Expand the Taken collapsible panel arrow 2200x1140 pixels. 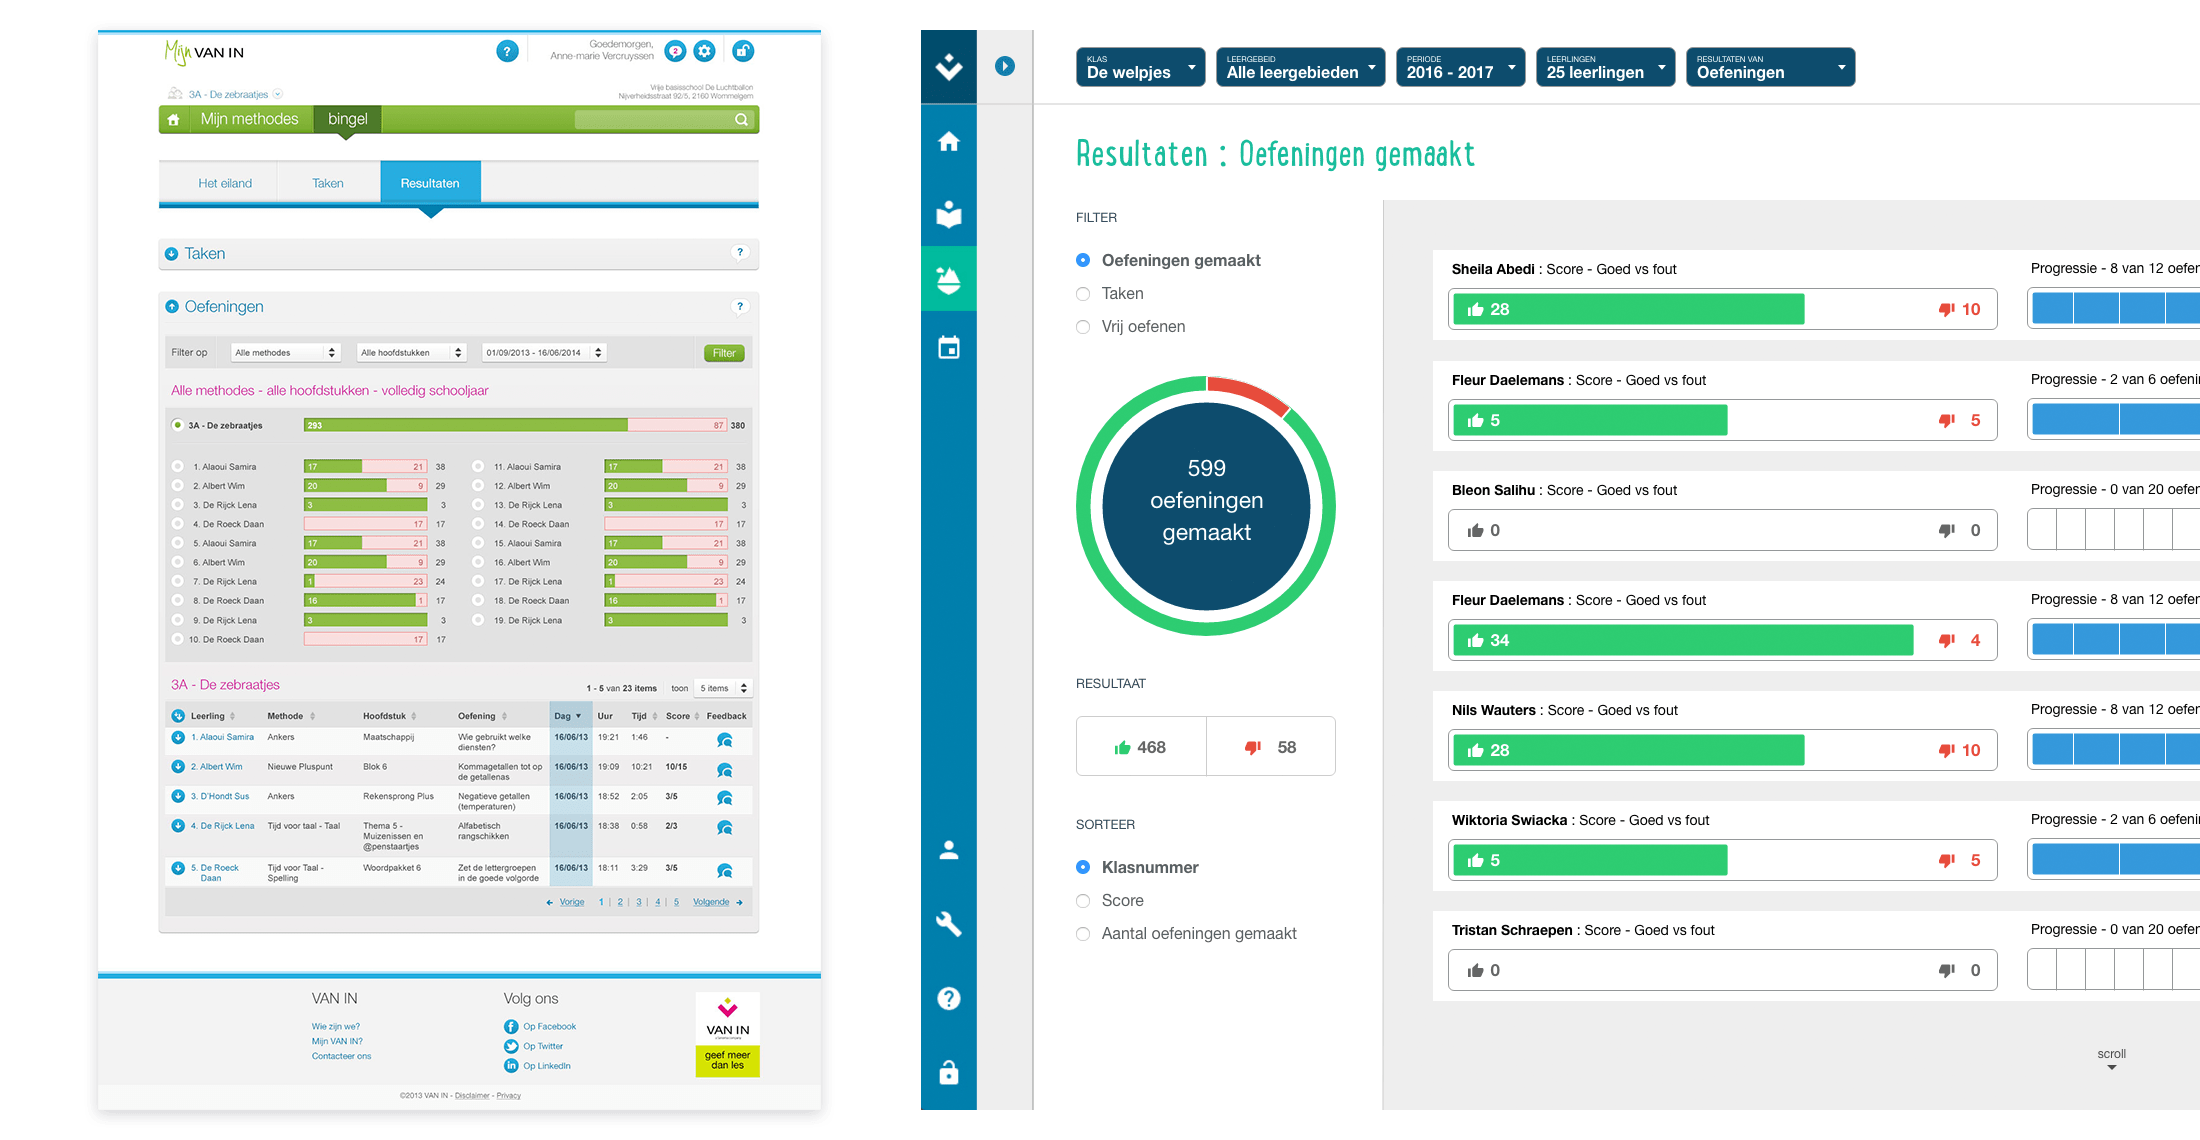171,254
